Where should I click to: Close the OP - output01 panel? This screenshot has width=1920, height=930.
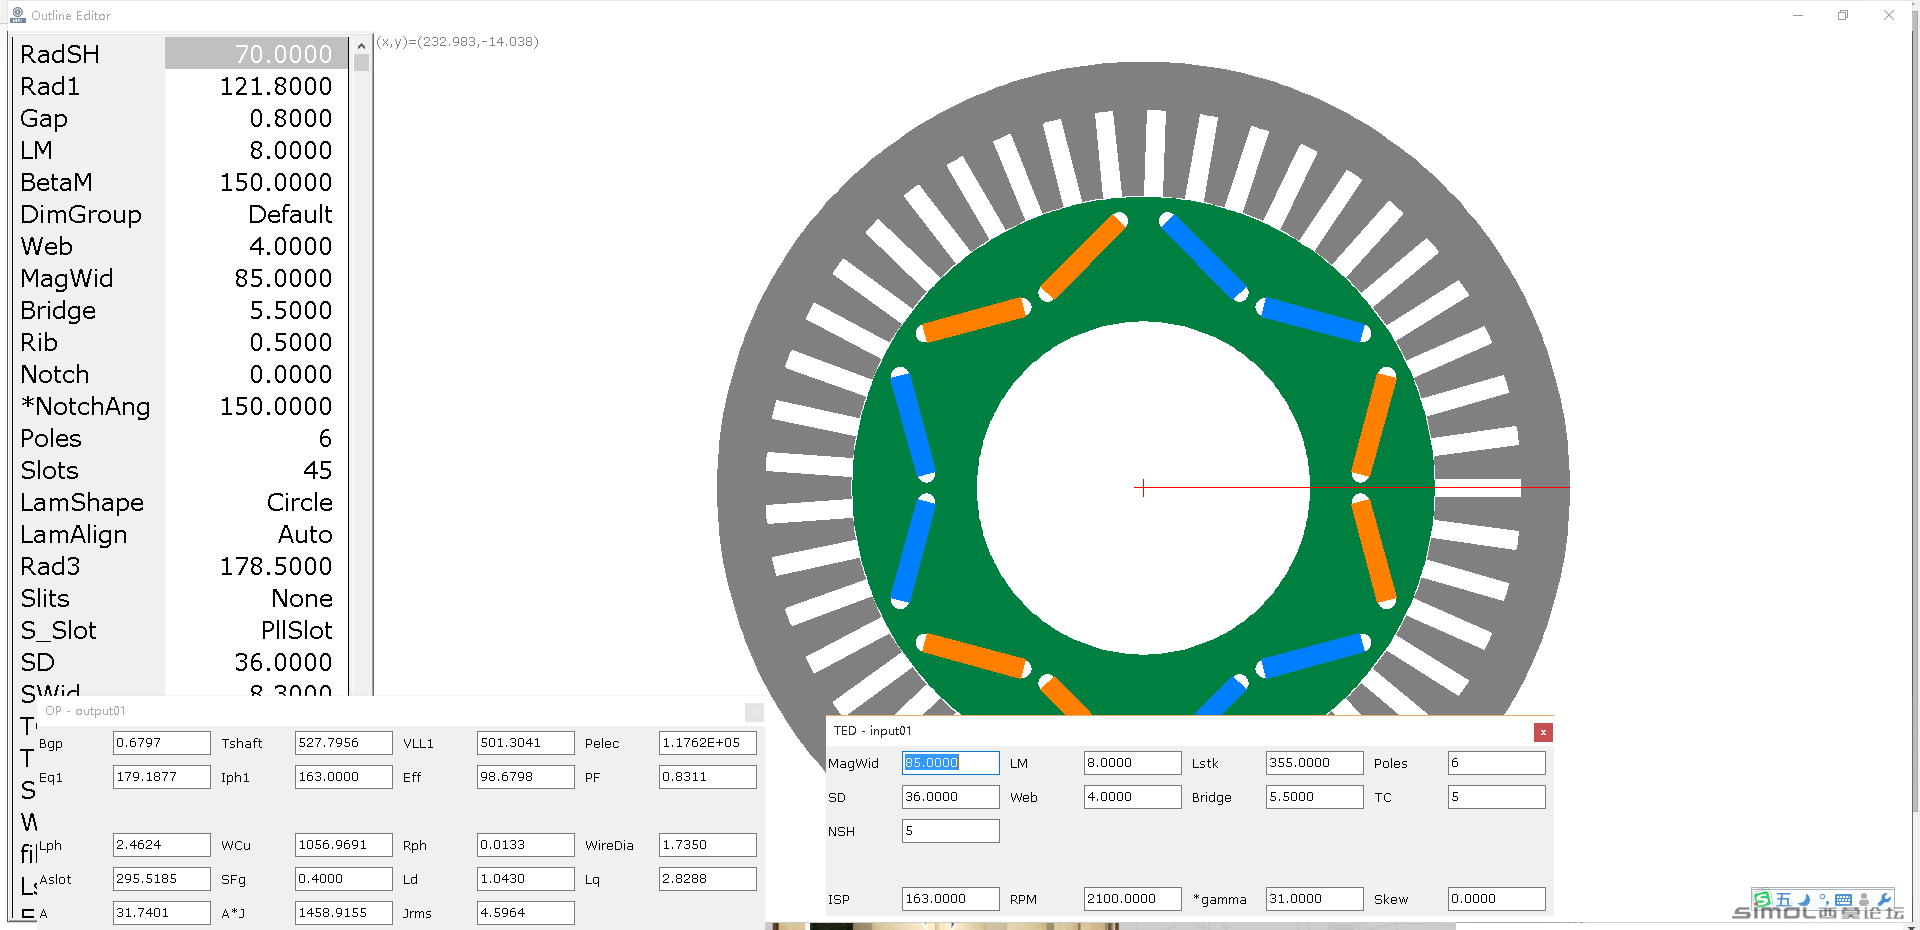click(x=754, y=712)
